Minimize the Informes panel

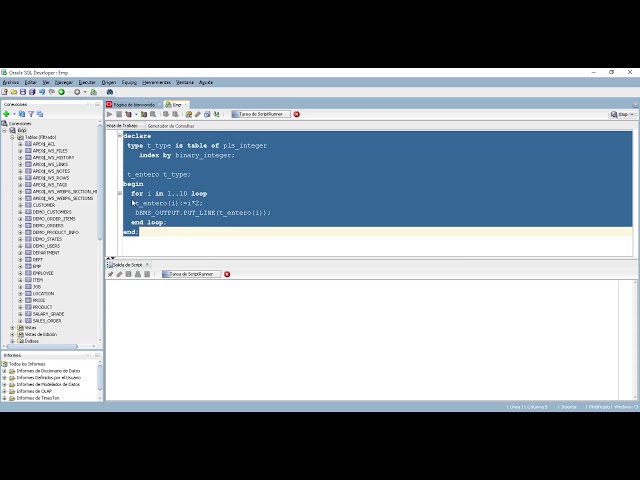(97, 355)
